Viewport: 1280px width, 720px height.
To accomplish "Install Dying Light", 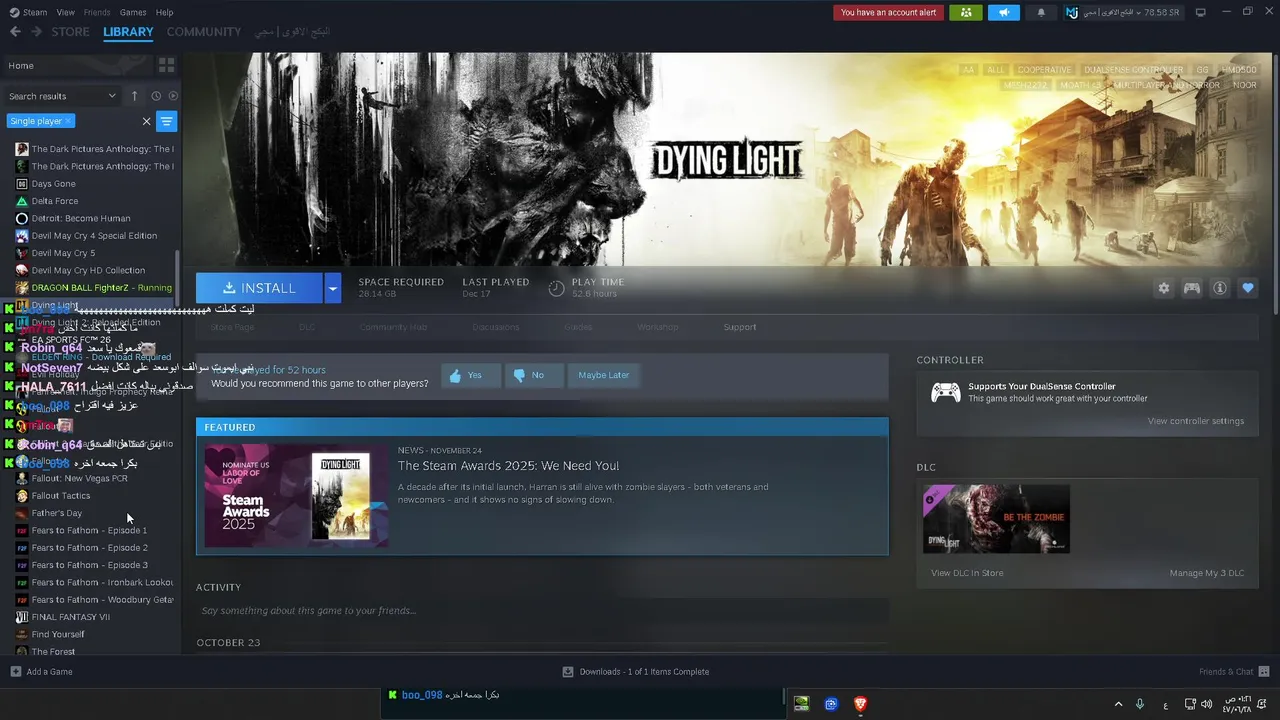I will tap(259, 288).
